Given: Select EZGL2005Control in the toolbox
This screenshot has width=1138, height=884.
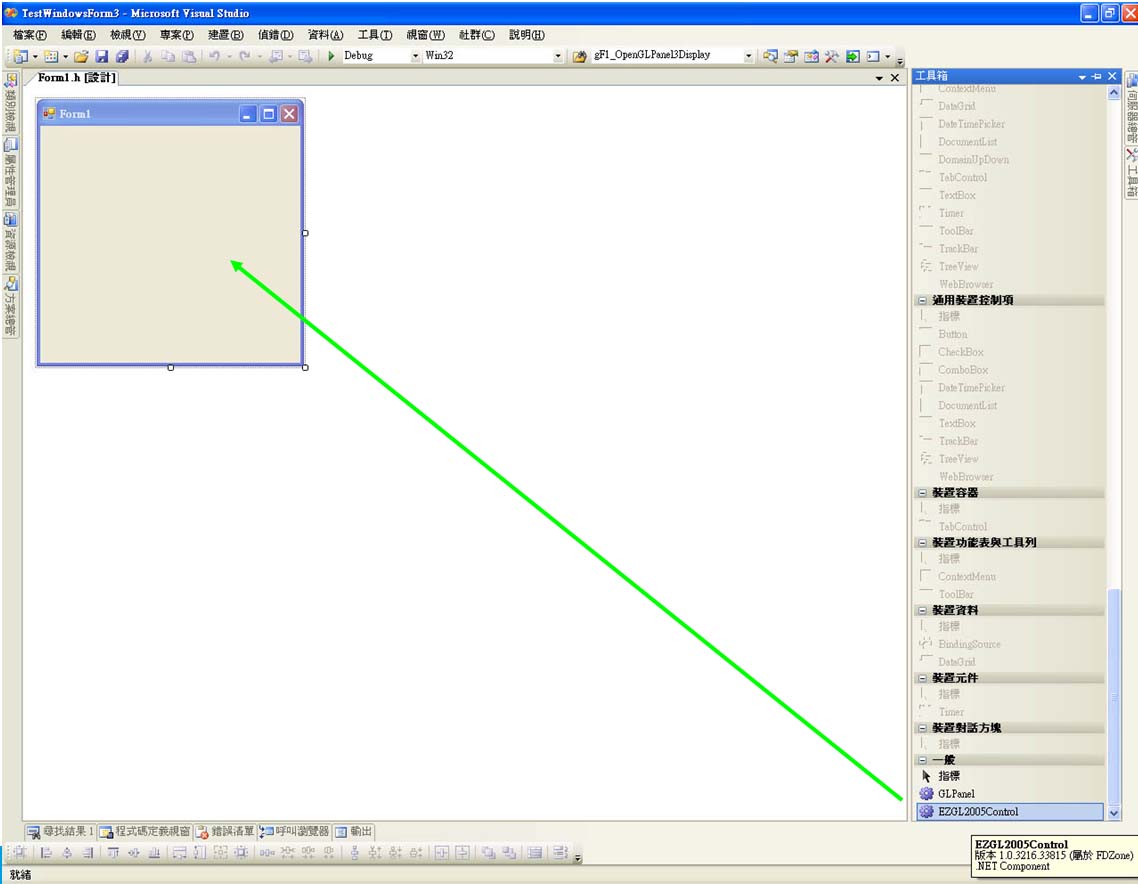Looking at the screenshot, I should tap(977, 812).
